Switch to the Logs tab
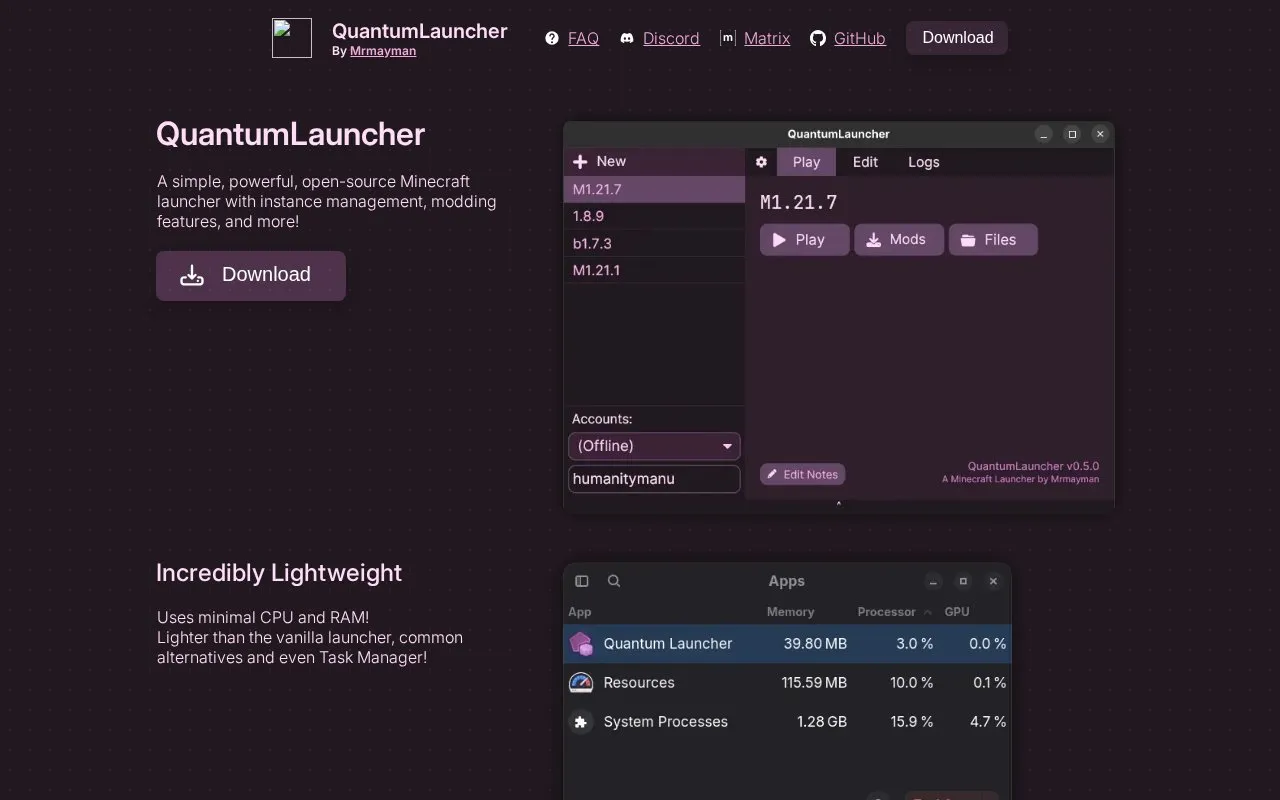The width and height of the screenshot is (1280, 800). tap(924, 162)
